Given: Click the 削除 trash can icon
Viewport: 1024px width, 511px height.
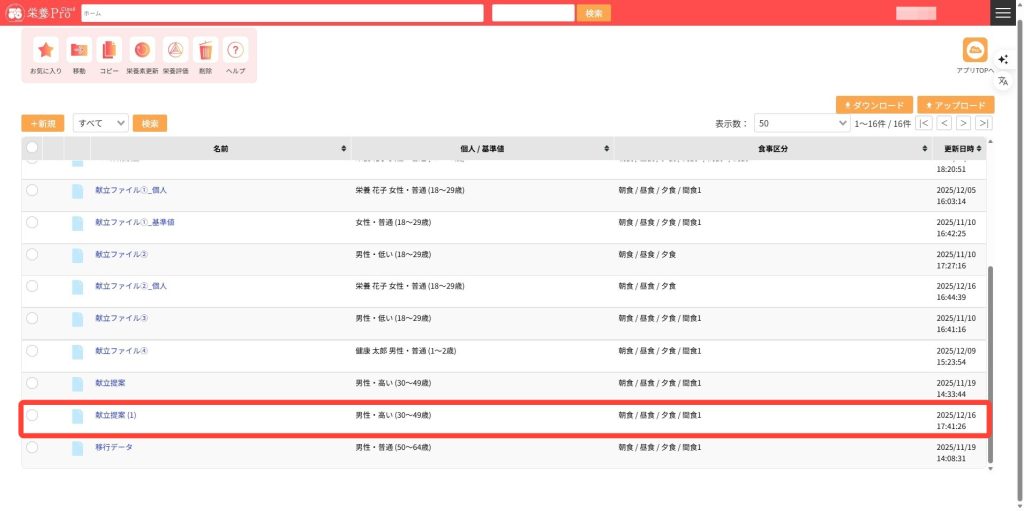Looking at the screenshot, I should point(206,50).
